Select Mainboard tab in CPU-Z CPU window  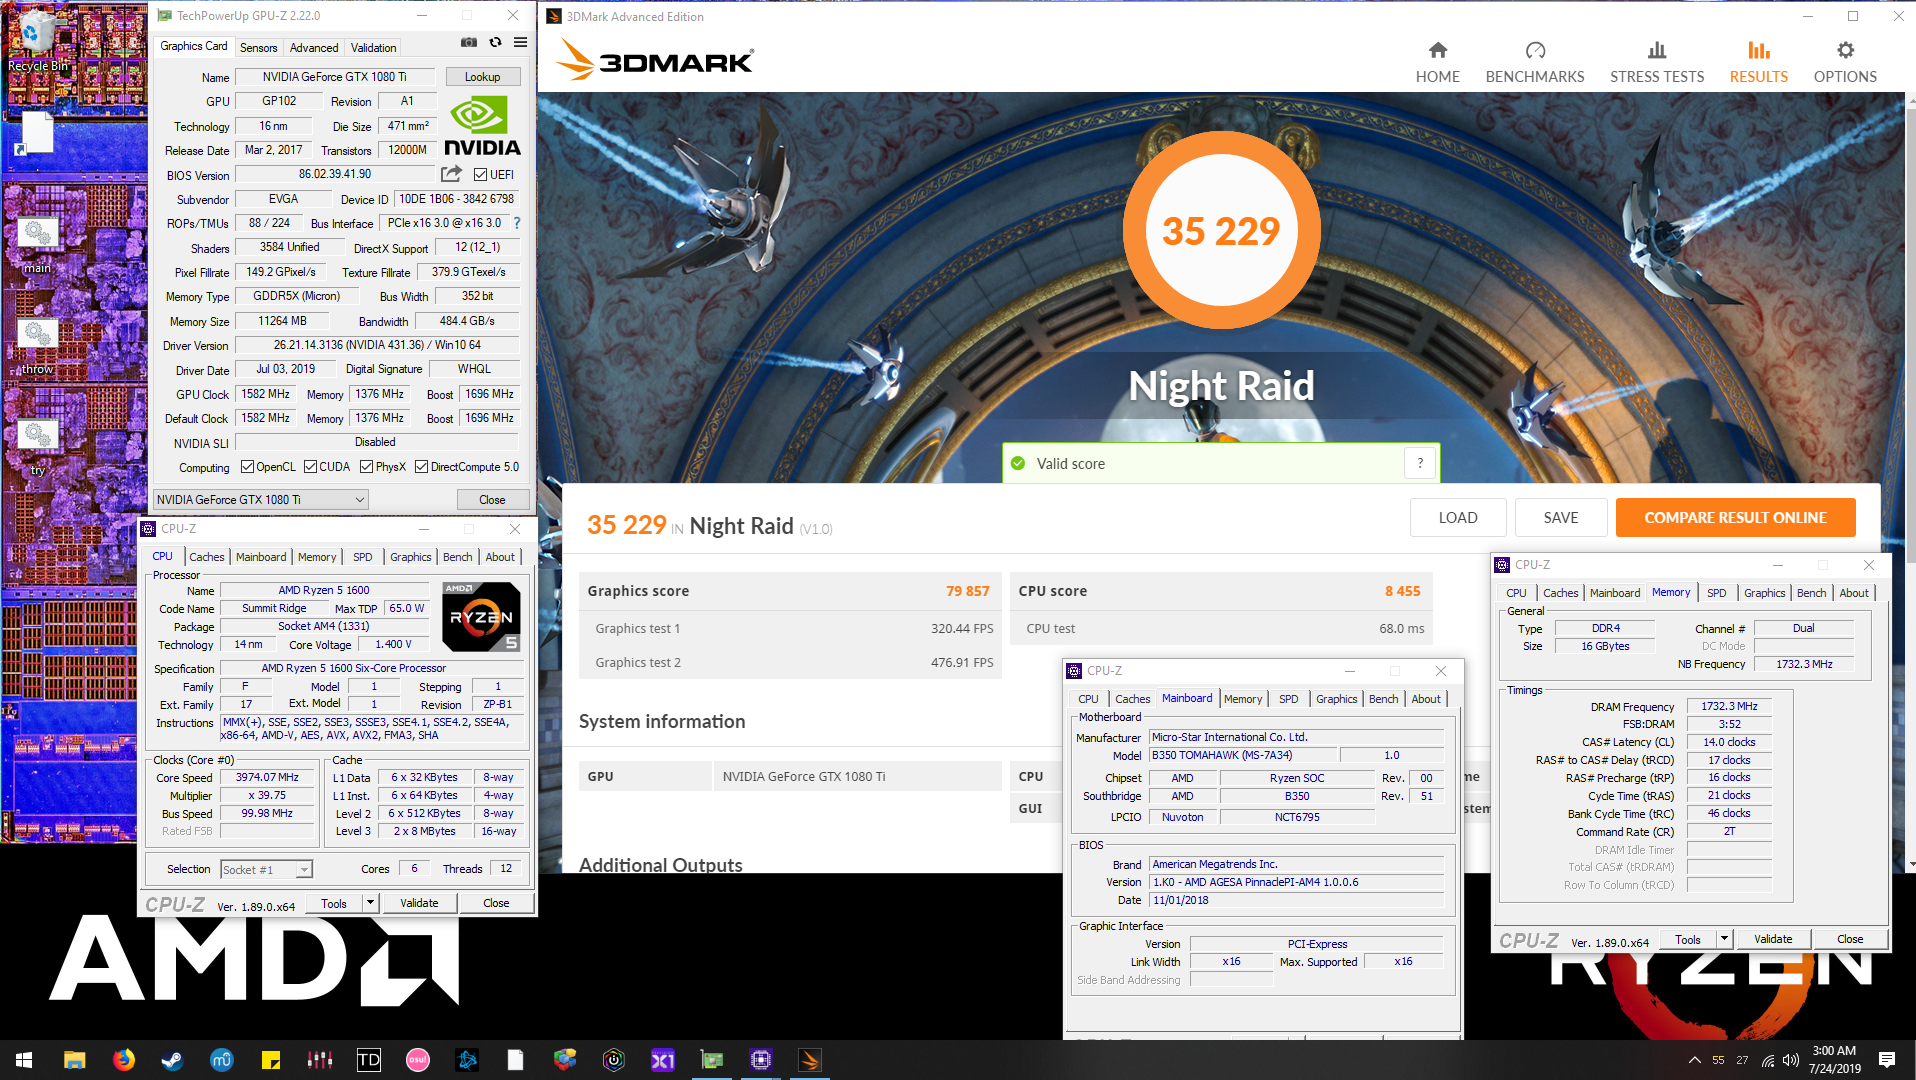[261, 557]
